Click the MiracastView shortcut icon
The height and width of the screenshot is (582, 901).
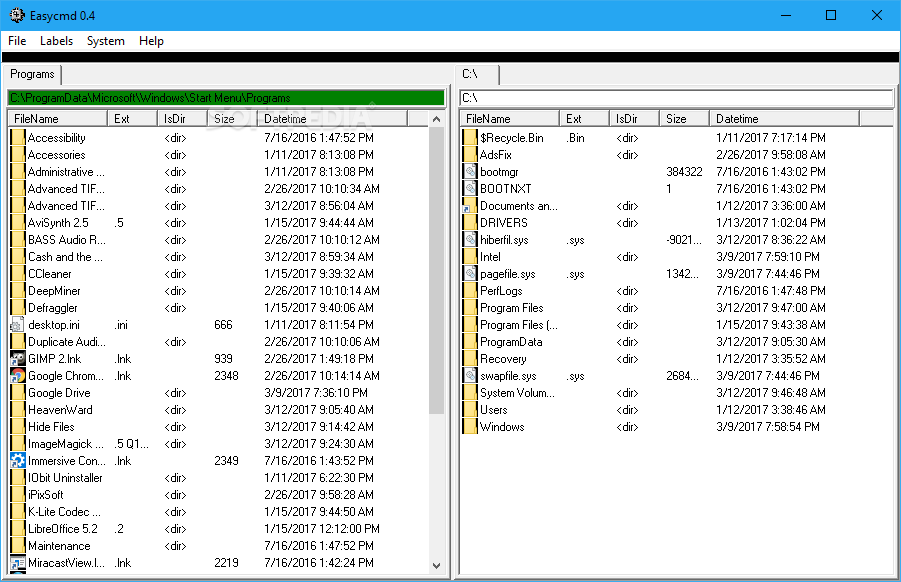click(18, 563)
